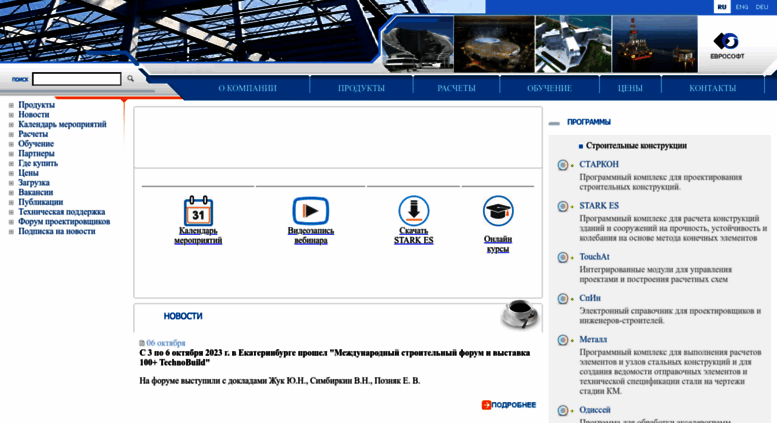777x423 pixels.
Task: Open the Металл program link
Action: click(593, 339)
